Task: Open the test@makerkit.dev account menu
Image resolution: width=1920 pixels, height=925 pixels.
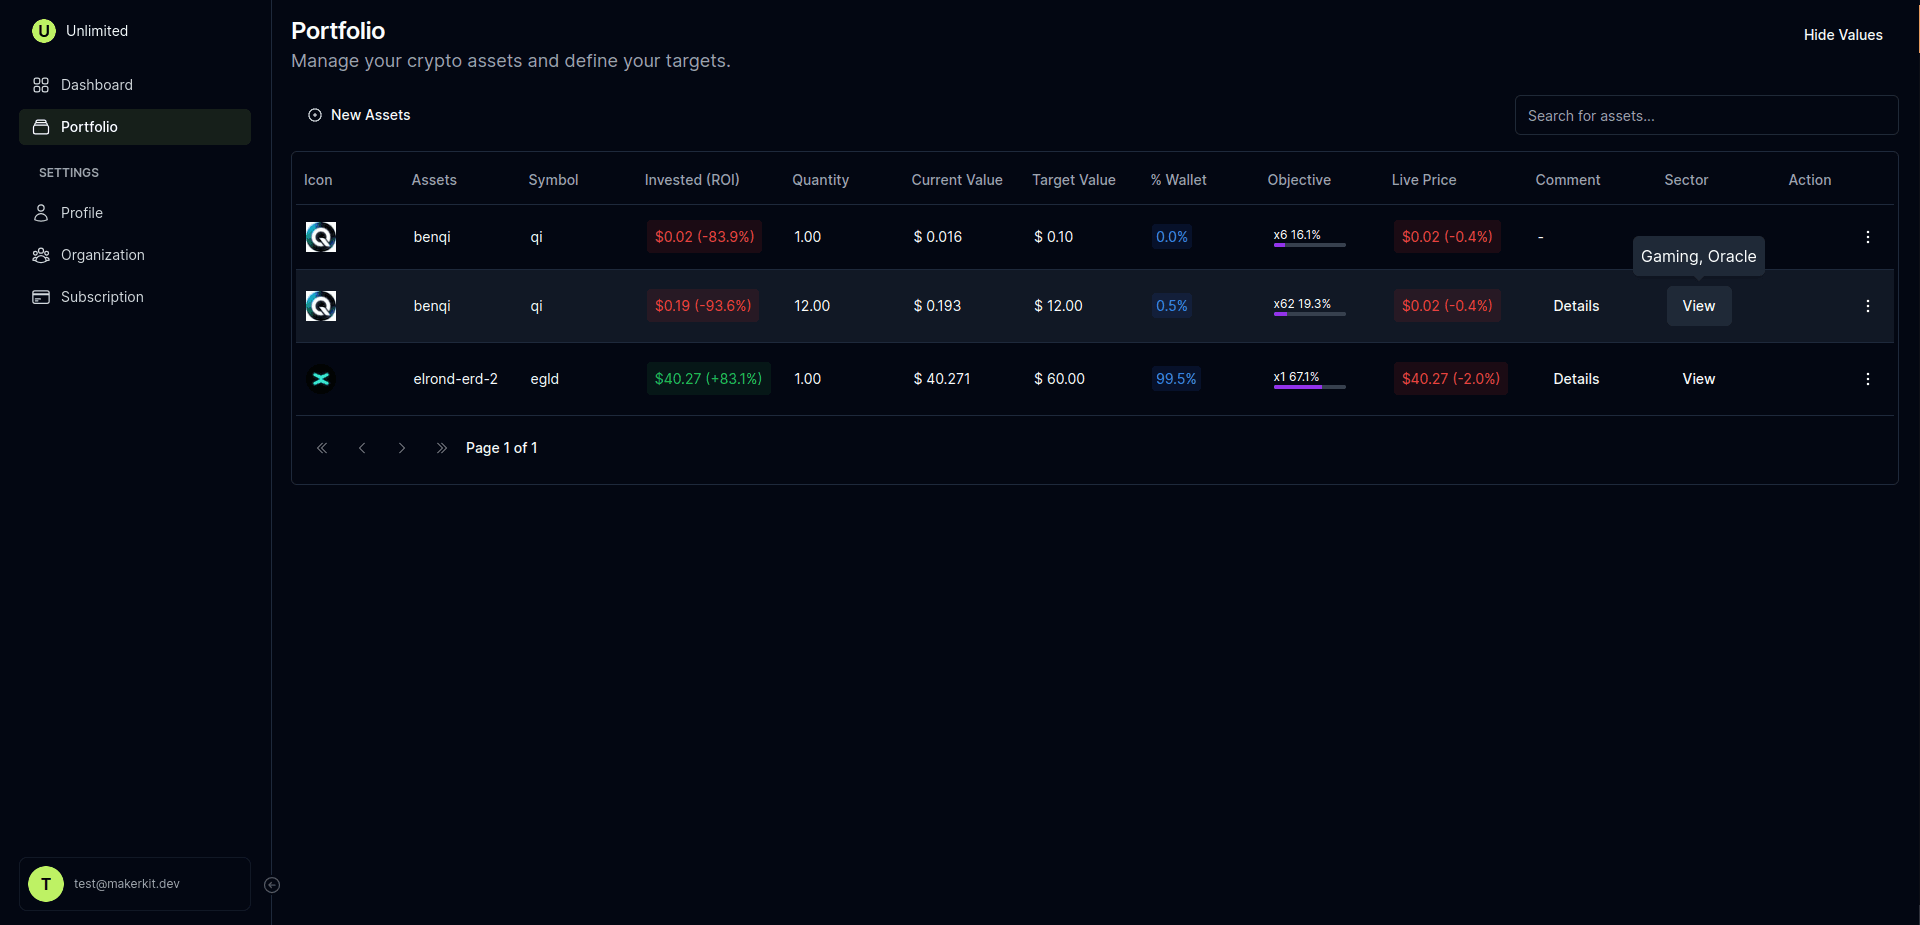Action: pyautogui.click(x=135, y=884)
